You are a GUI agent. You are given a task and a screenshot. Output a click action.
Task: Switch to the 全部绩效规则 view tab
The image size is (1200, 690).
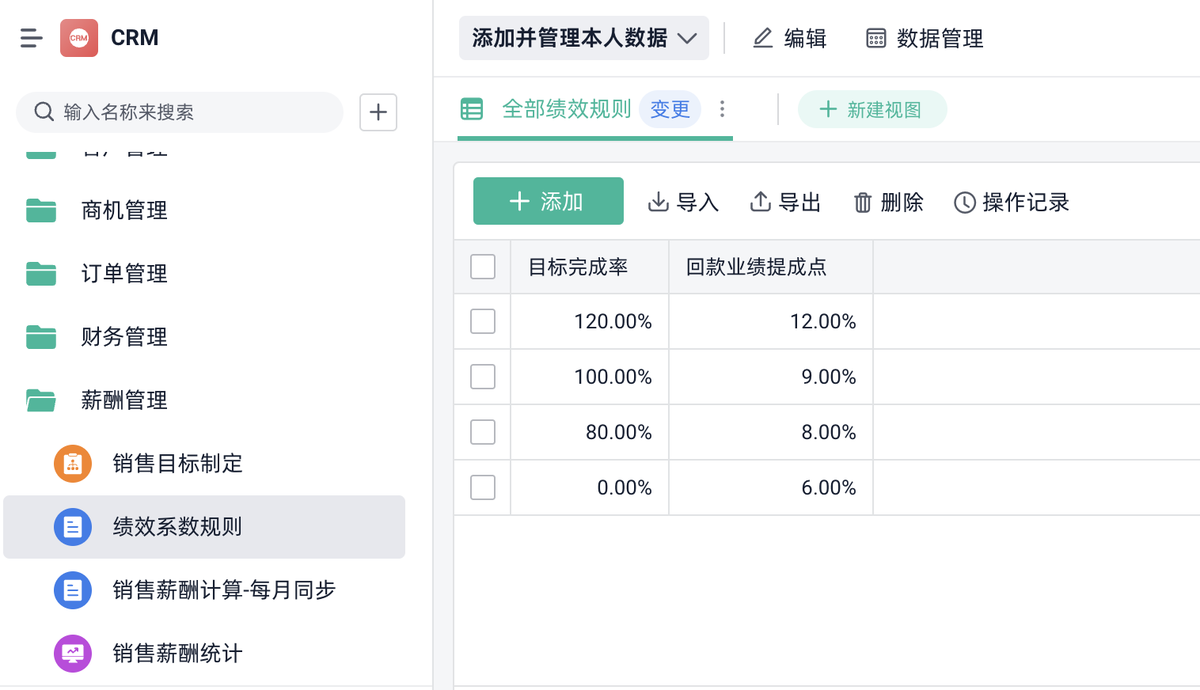coord(566,109)
